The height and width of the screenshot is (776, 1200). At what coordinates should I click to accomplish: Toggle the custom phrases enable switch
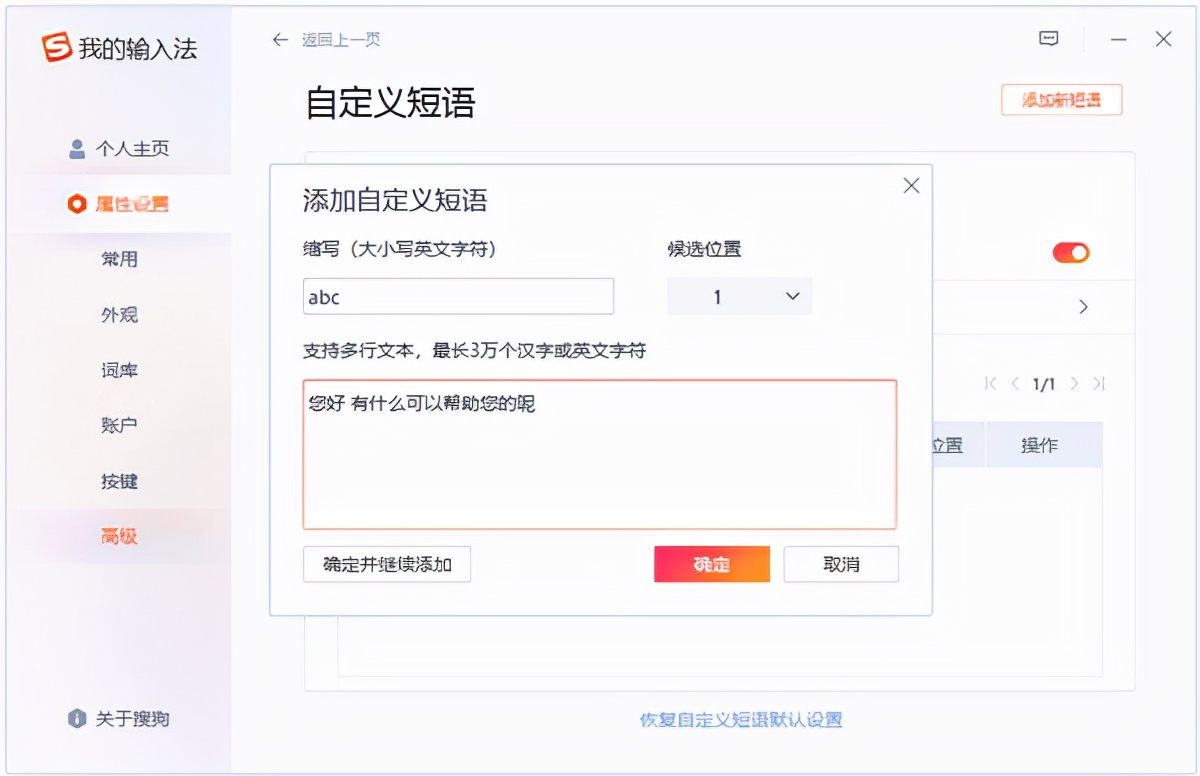click(x=1069, y=252)
